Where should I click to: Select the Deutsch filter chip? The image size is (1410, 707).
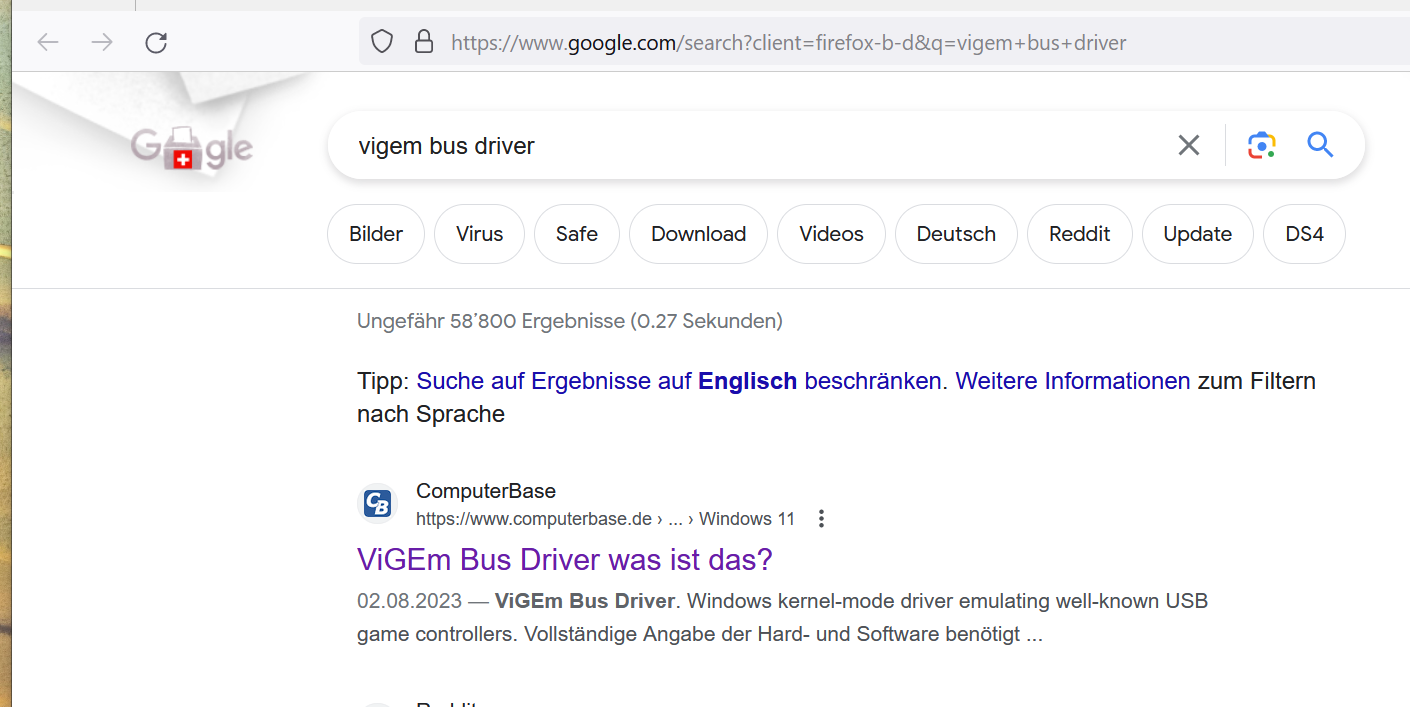[957, 234]
